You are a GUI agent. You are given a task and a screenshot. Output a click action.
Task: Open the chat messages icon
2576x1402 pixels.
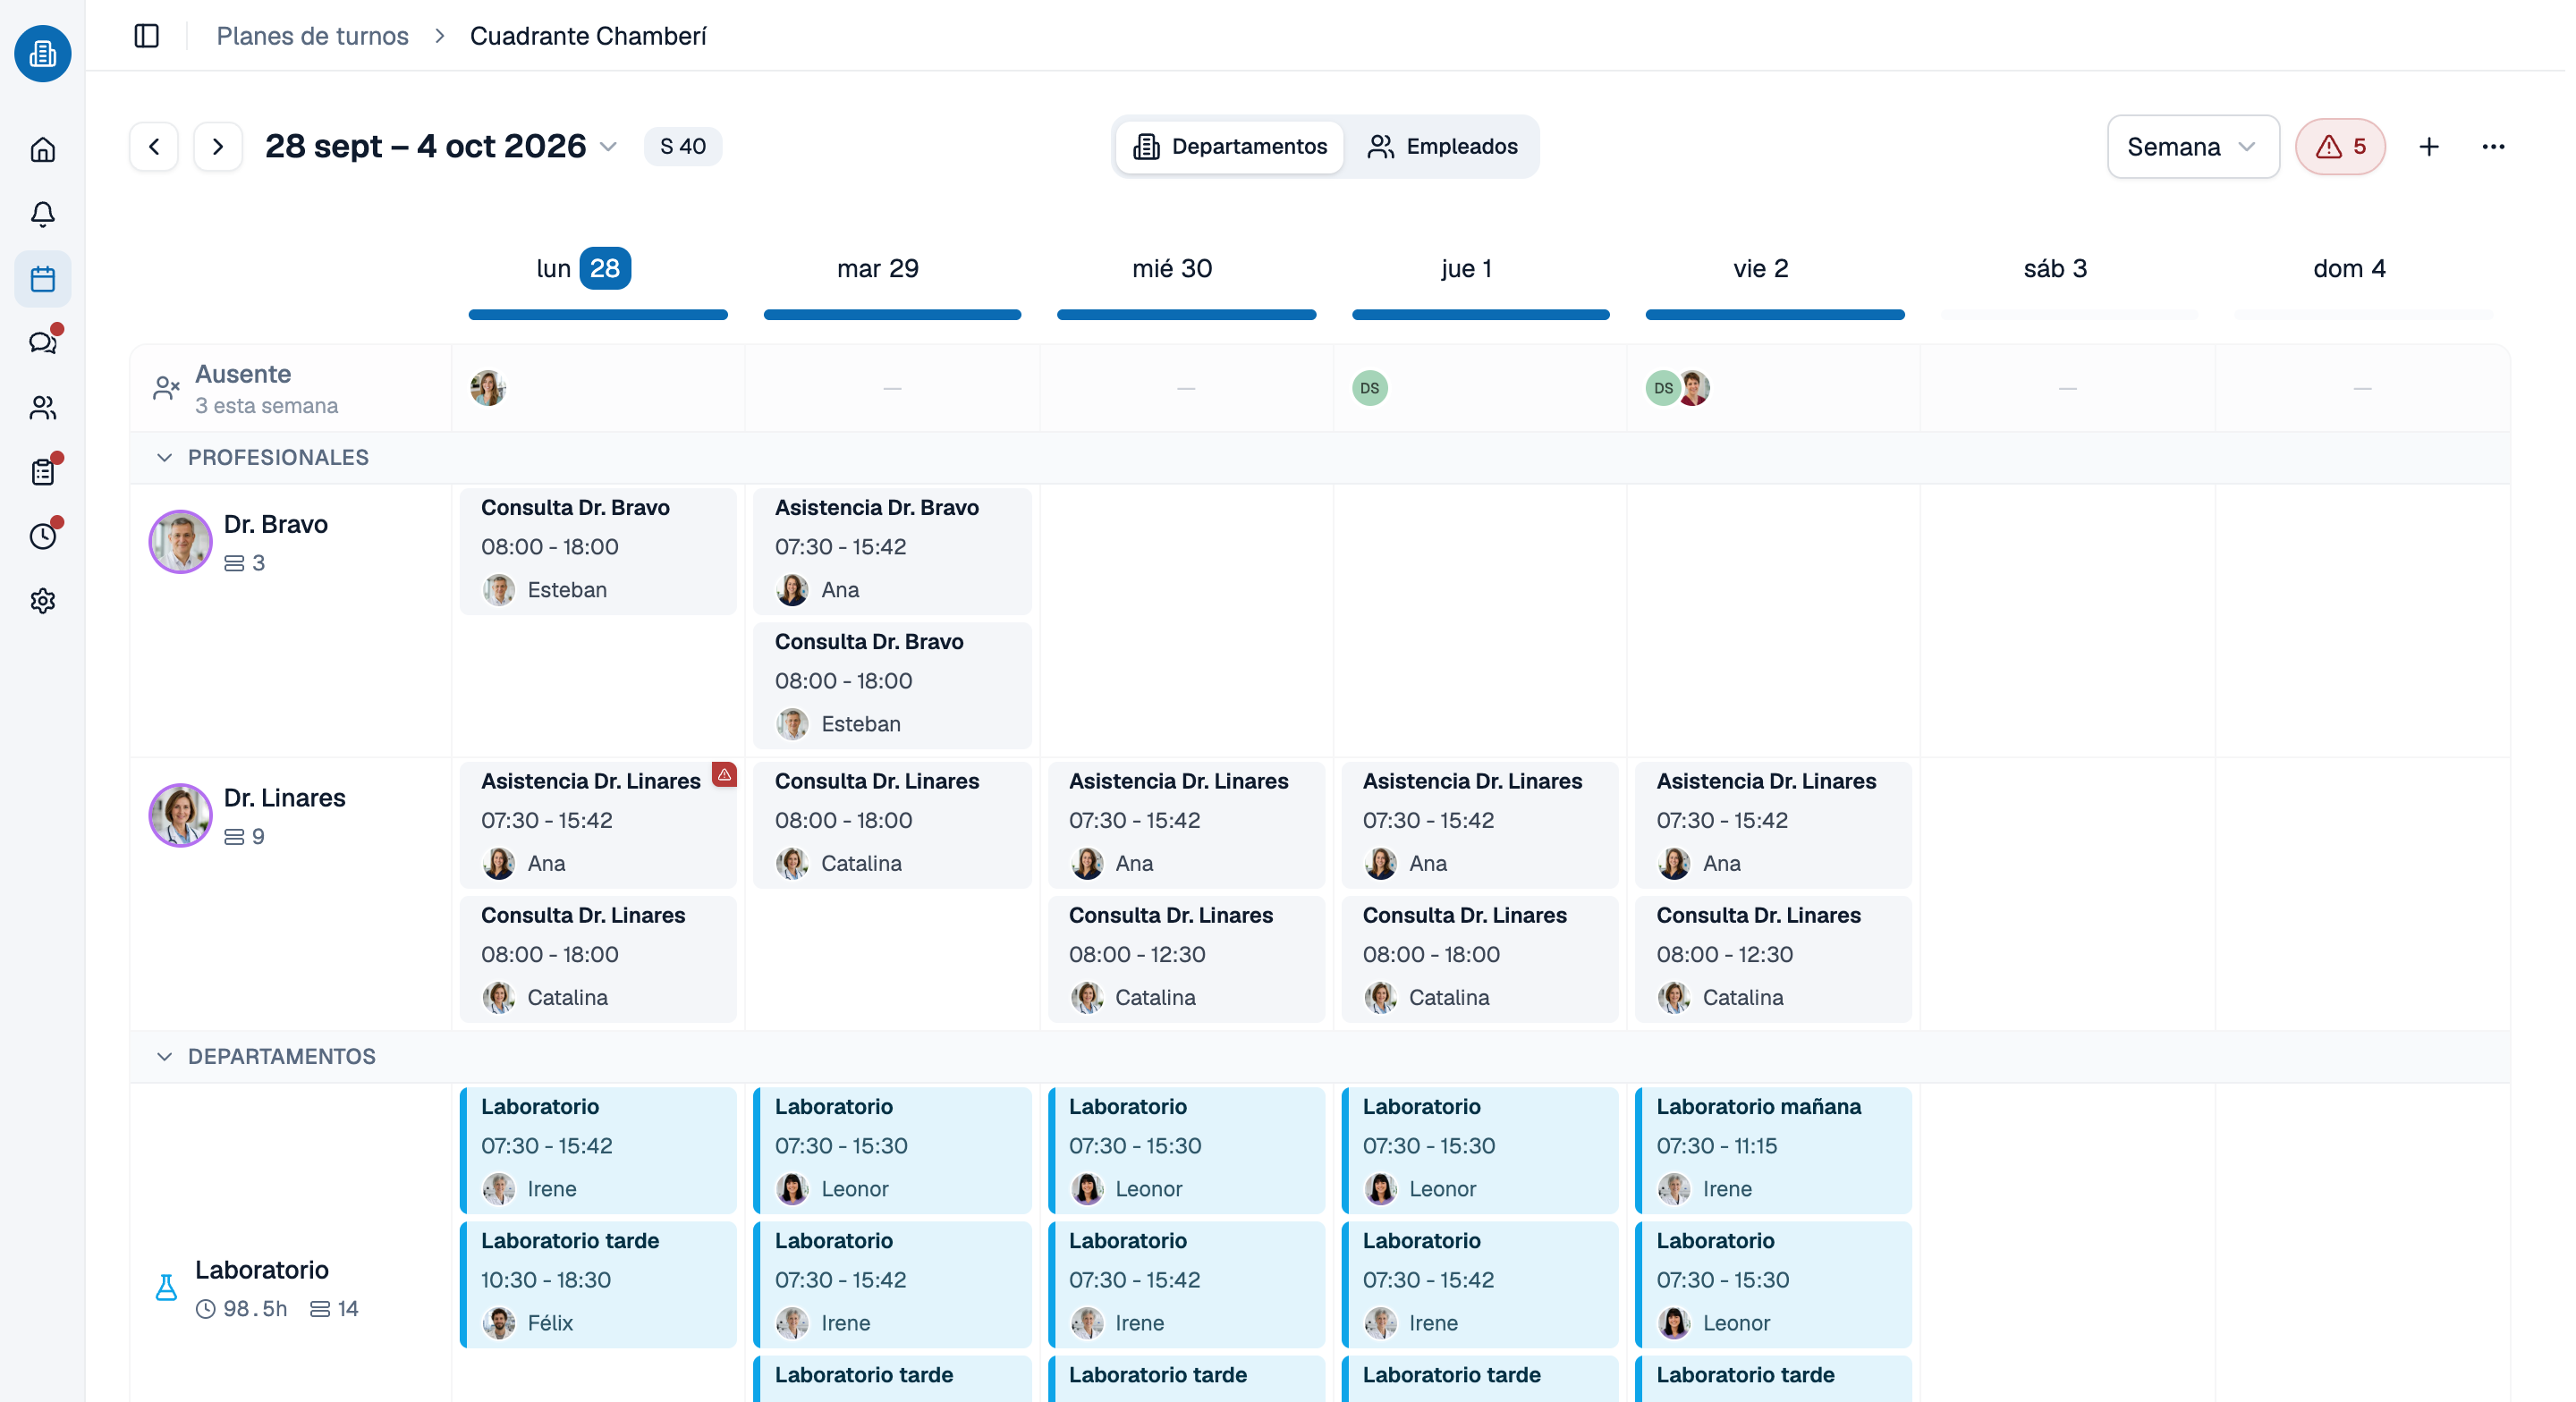[42, 343]
